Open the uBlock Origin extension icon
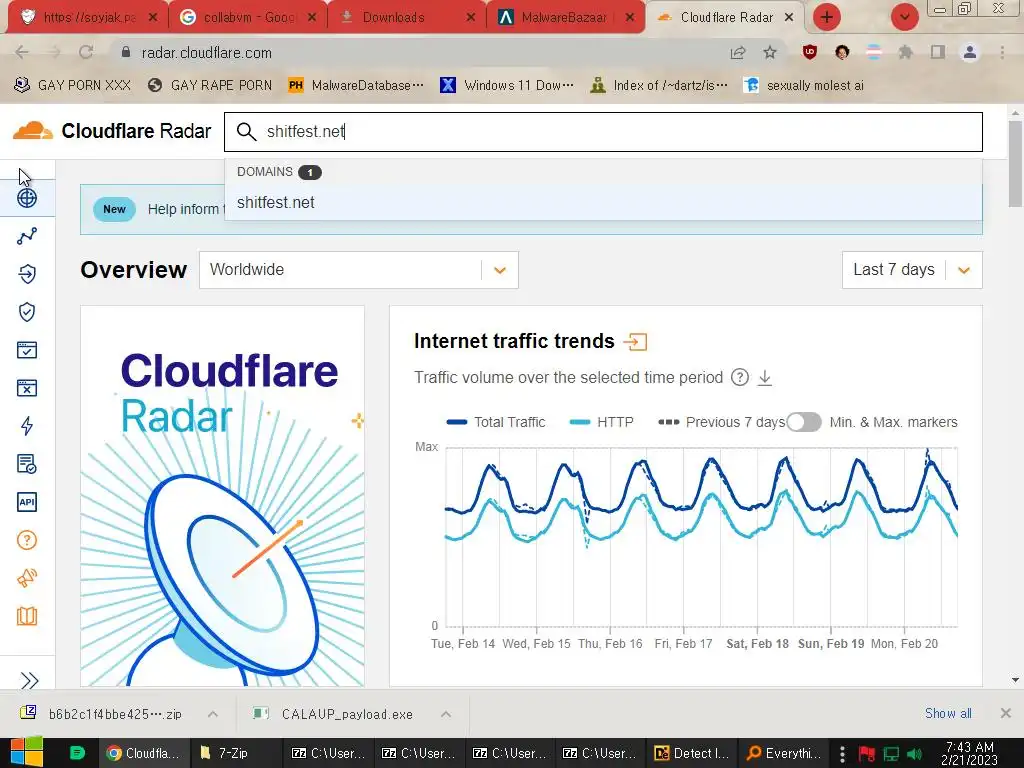 click(x=810, y=52)
